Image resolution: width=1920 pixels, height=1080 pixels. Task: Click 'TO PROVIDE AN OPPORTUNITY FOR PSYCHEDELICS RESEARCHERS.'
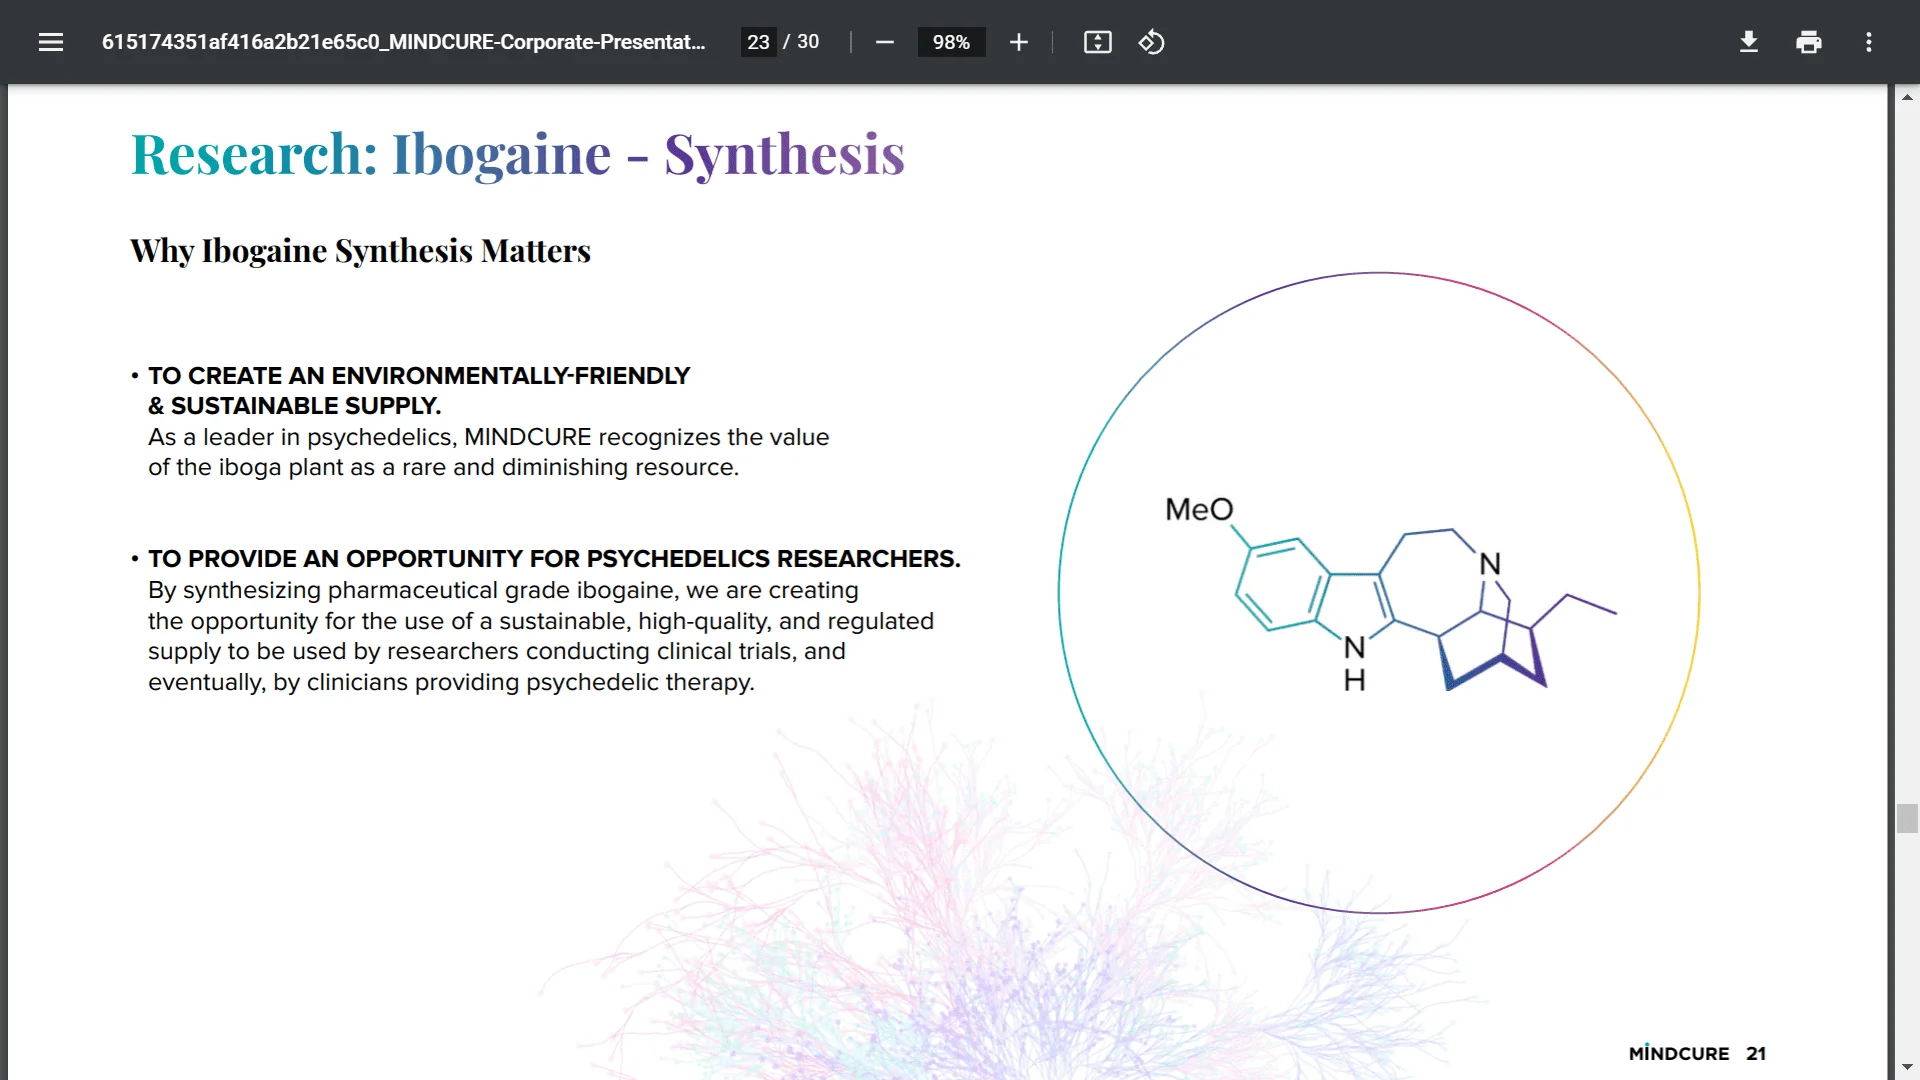(x=554, y=559)
